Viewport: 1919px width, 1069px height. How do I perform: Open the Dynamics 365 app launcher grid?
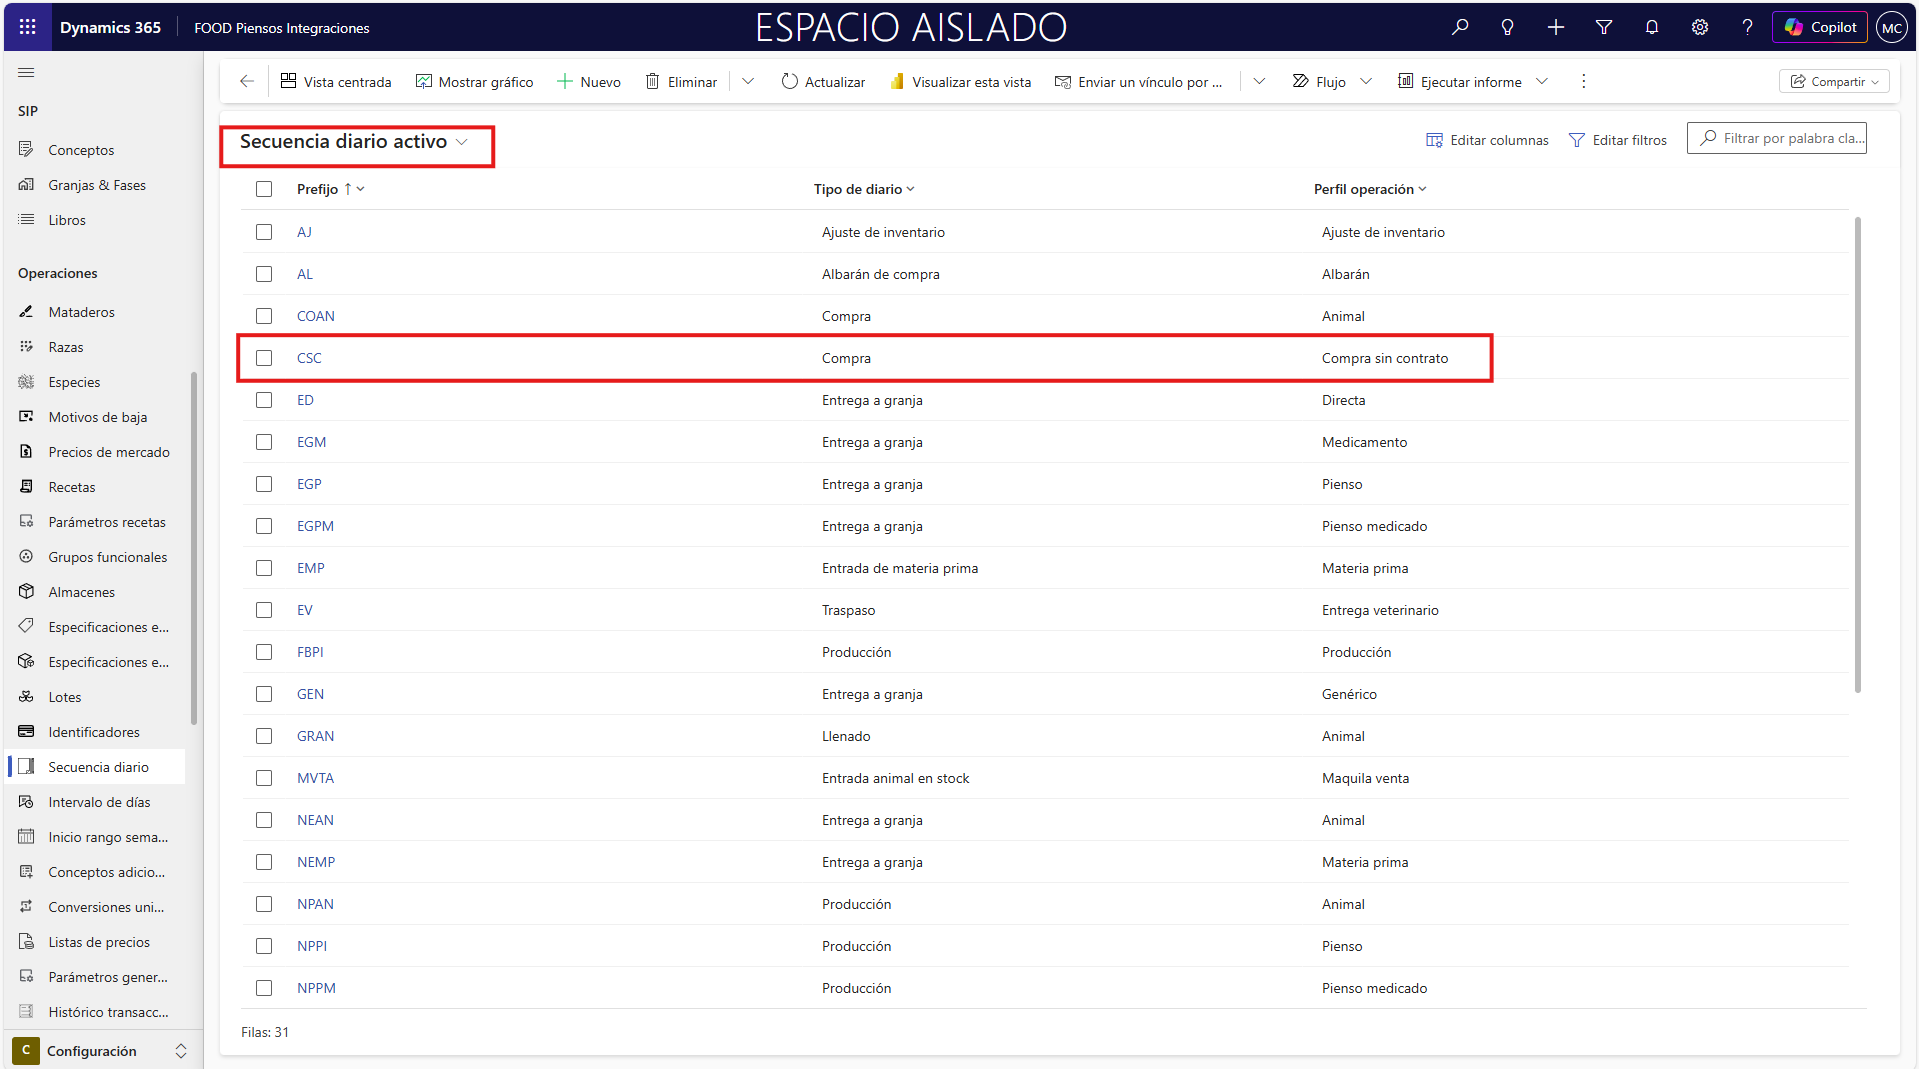coord(27,27)
